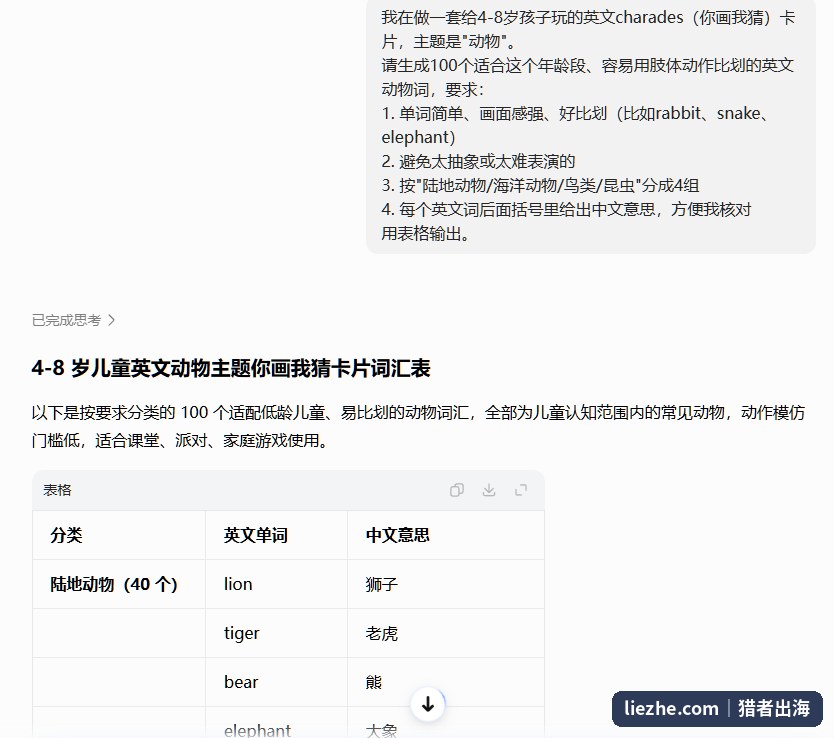The image size is (834, 738).
Task: Click the 分类 column header
Action: (x=119, y=535)
